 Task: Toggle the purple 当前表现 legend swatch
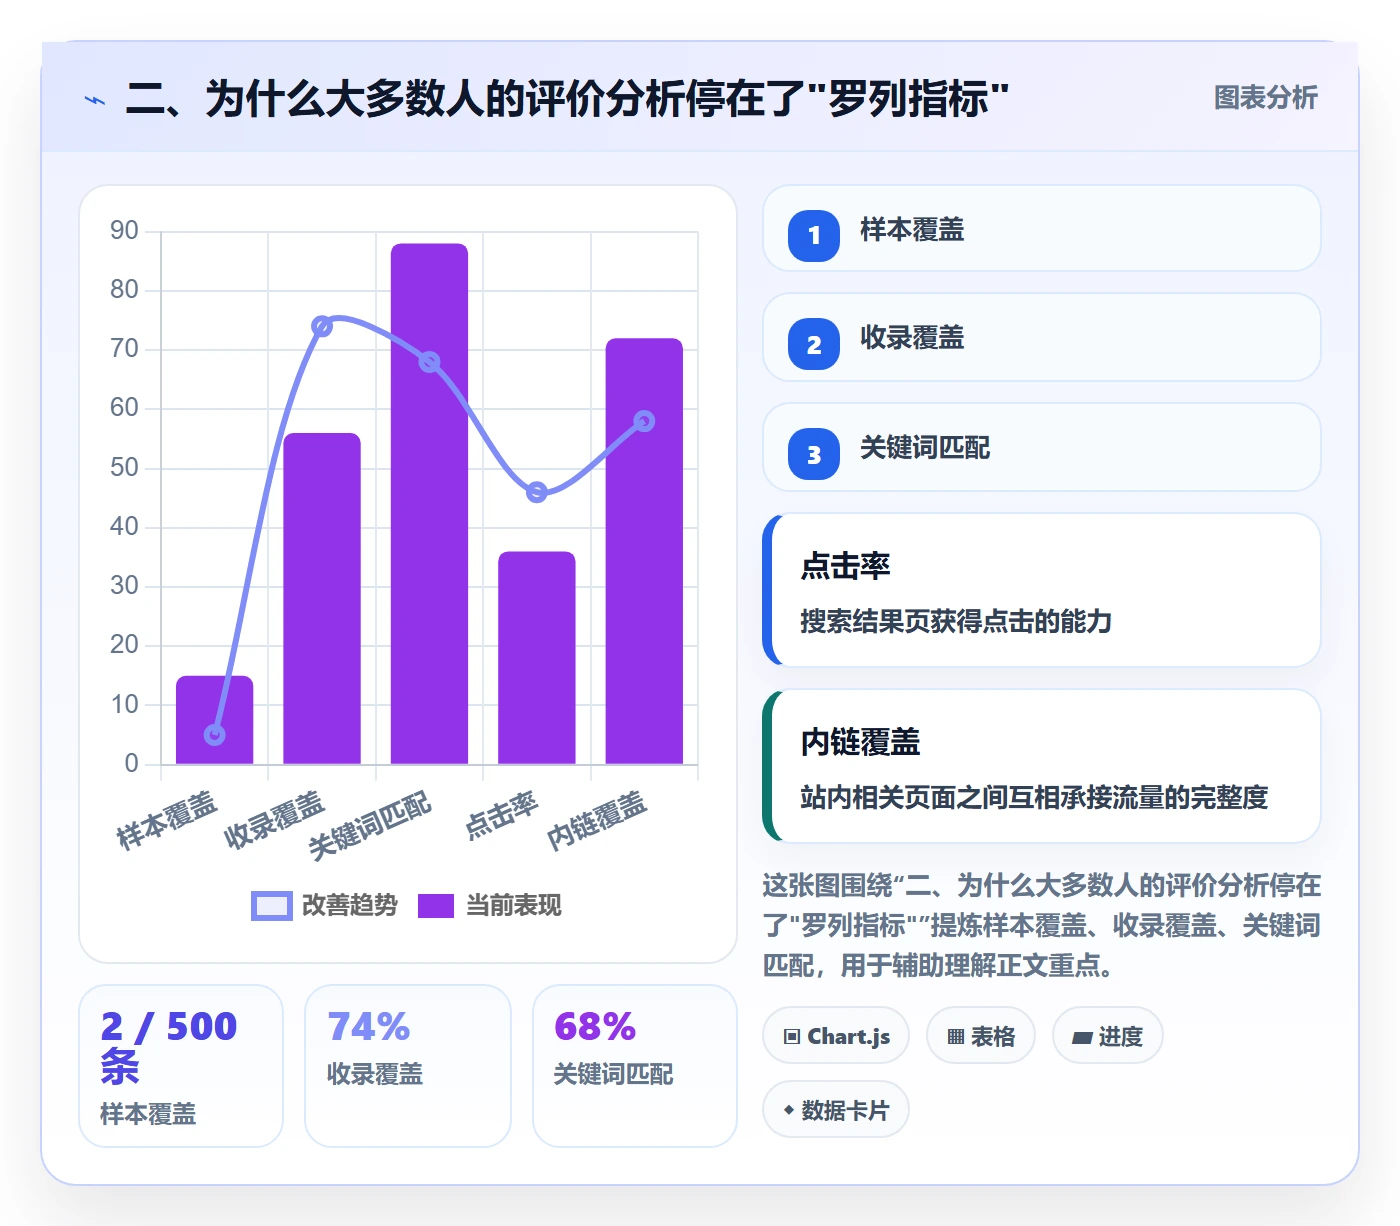tap(436, 905)
